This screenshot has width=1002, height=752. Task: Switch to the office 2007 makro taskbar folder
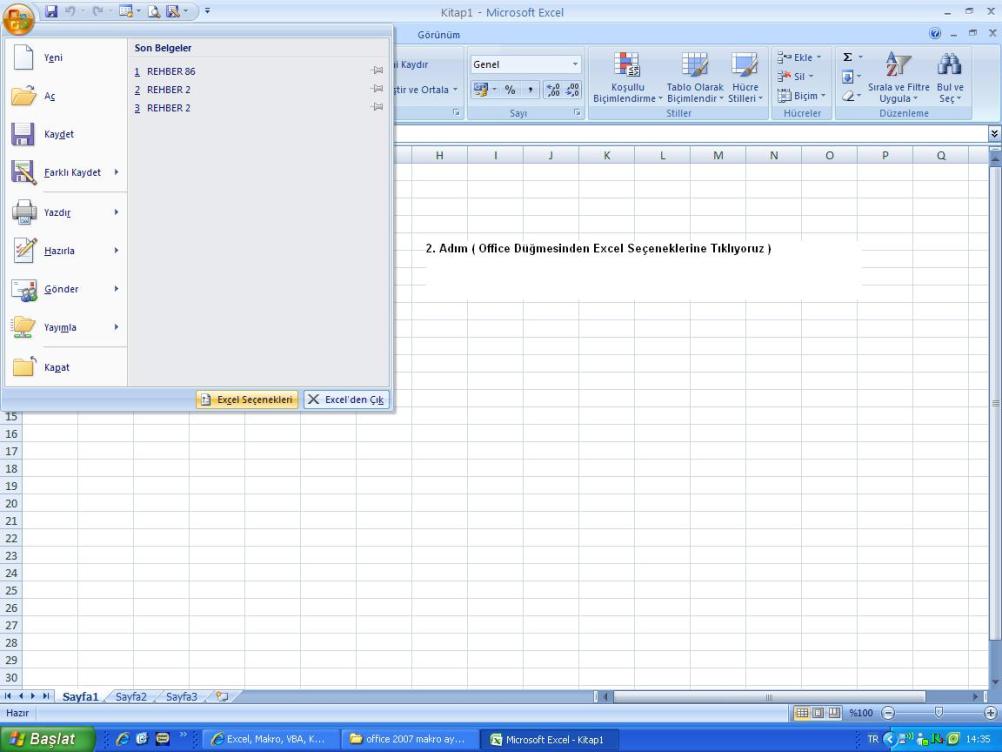408,739
